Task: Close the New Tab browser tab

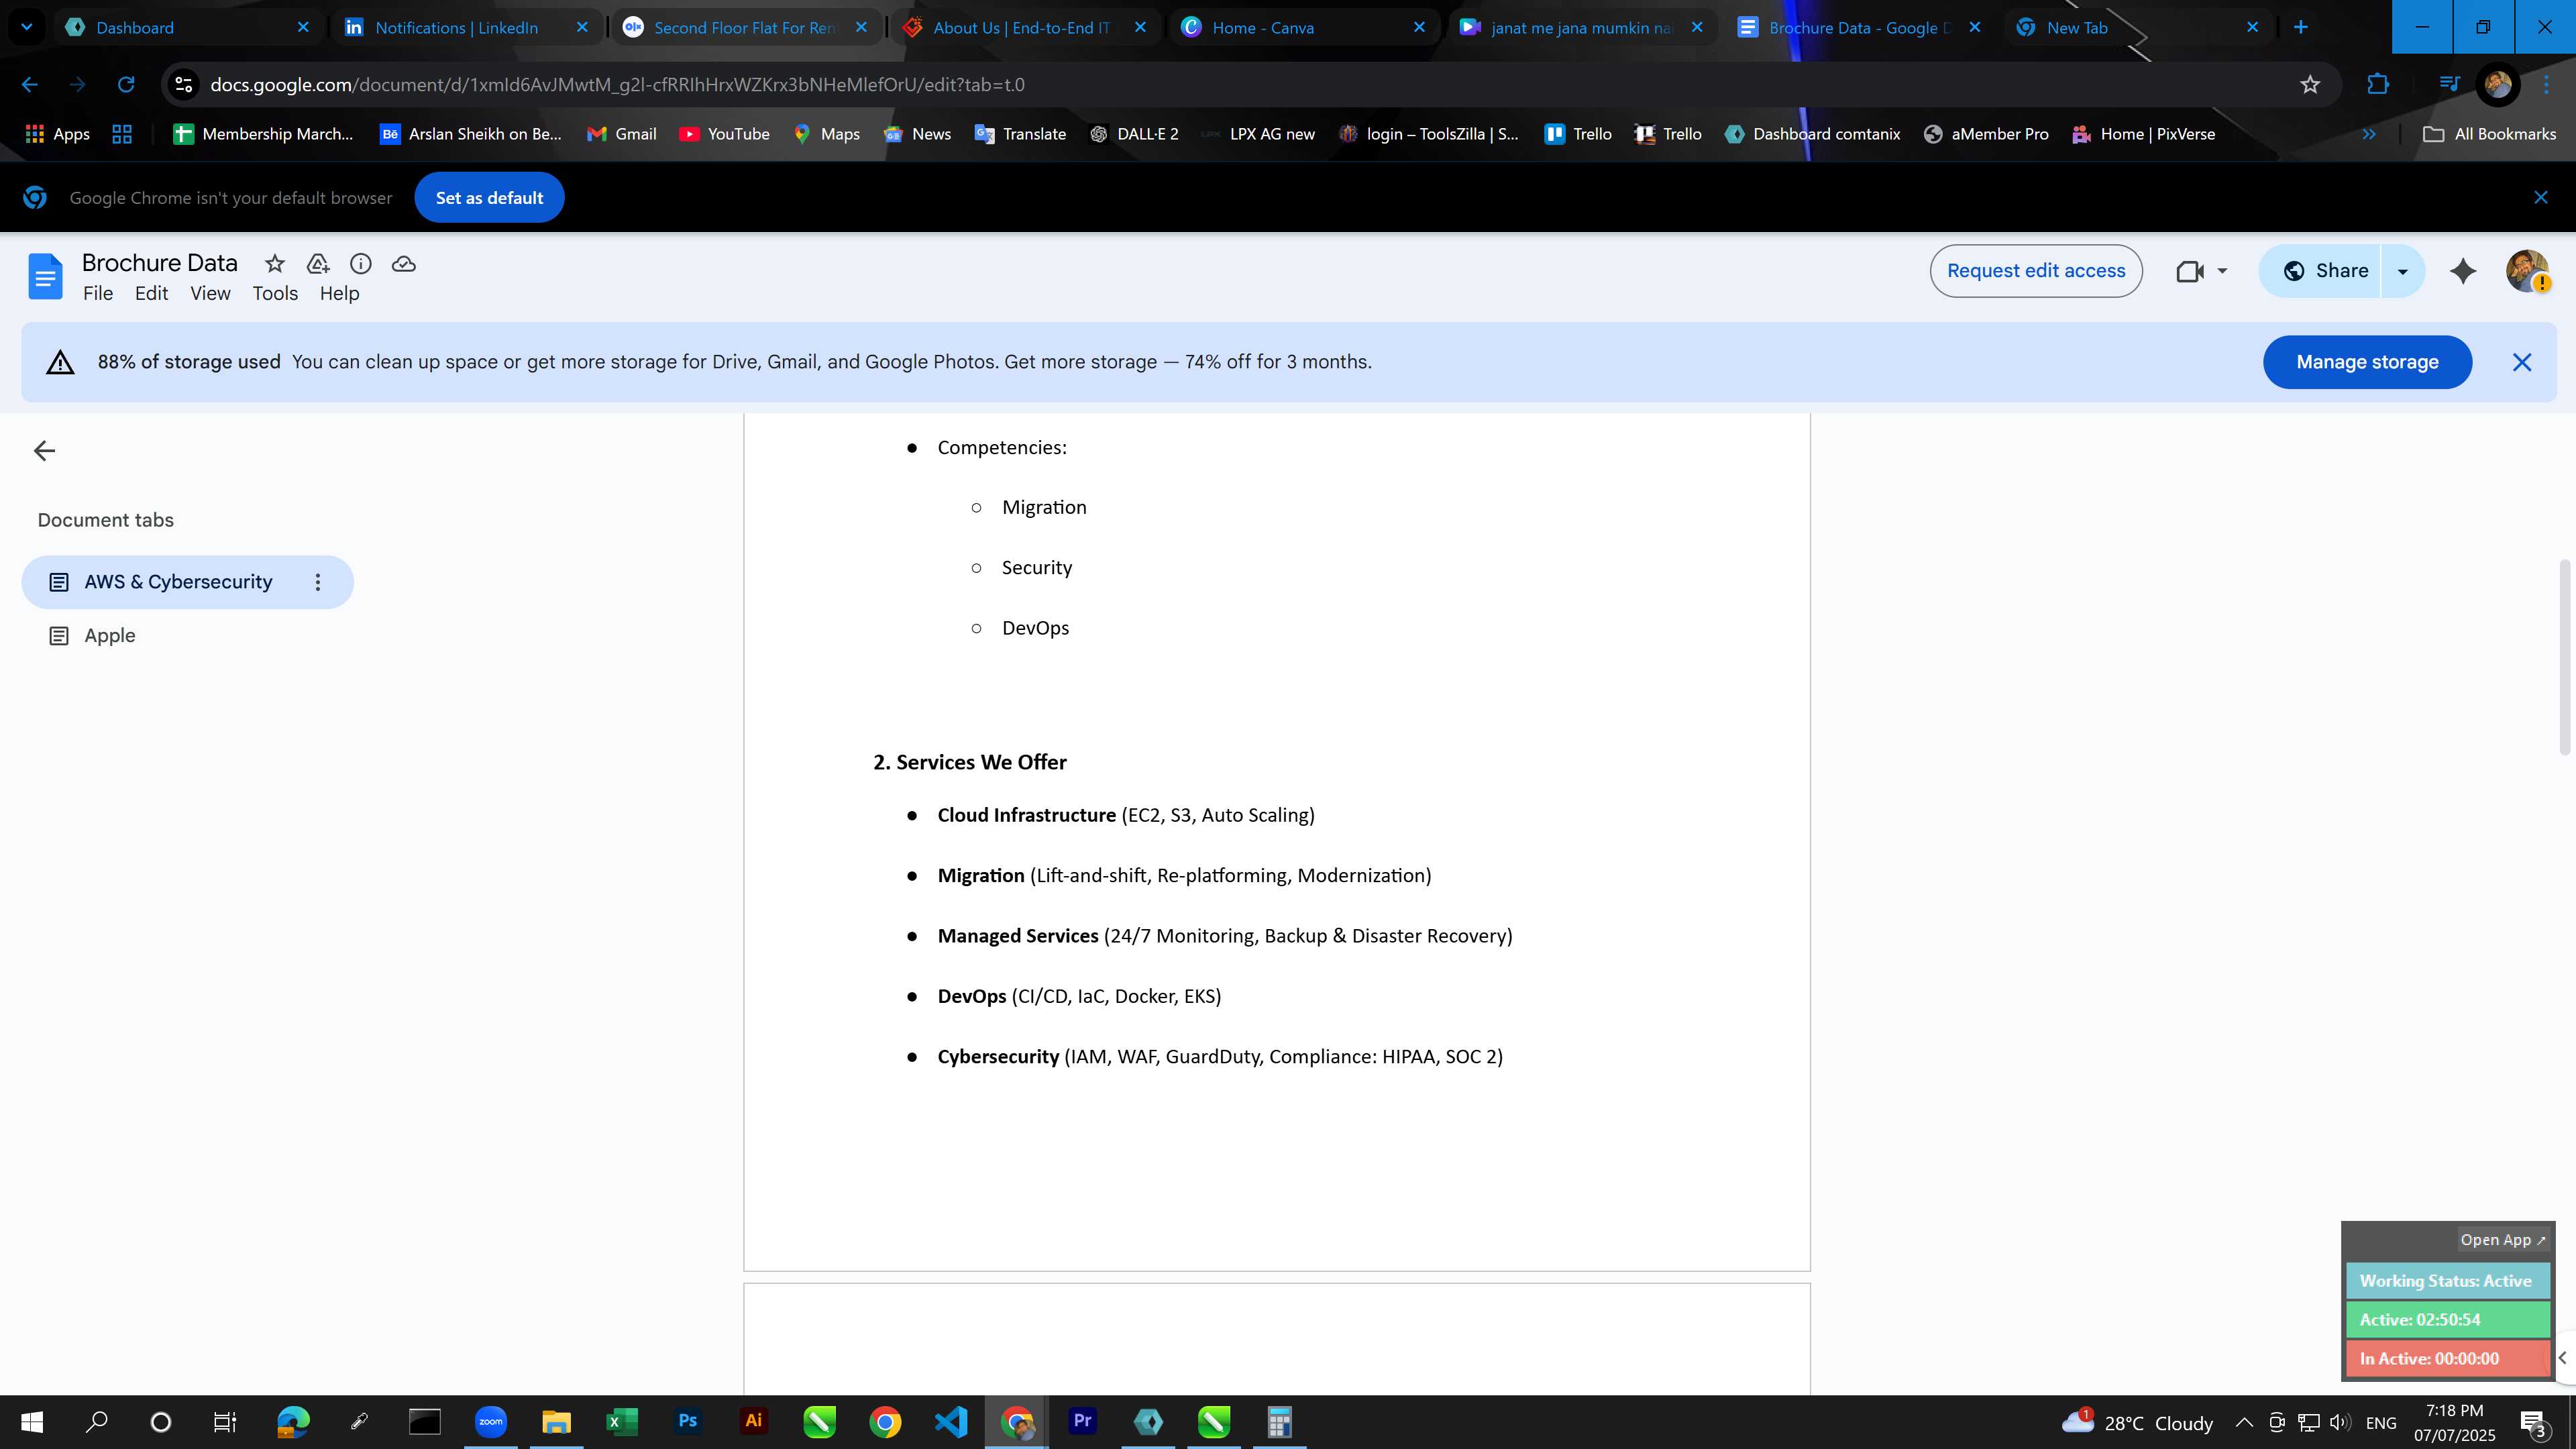Action: [x=2252, y=28]
